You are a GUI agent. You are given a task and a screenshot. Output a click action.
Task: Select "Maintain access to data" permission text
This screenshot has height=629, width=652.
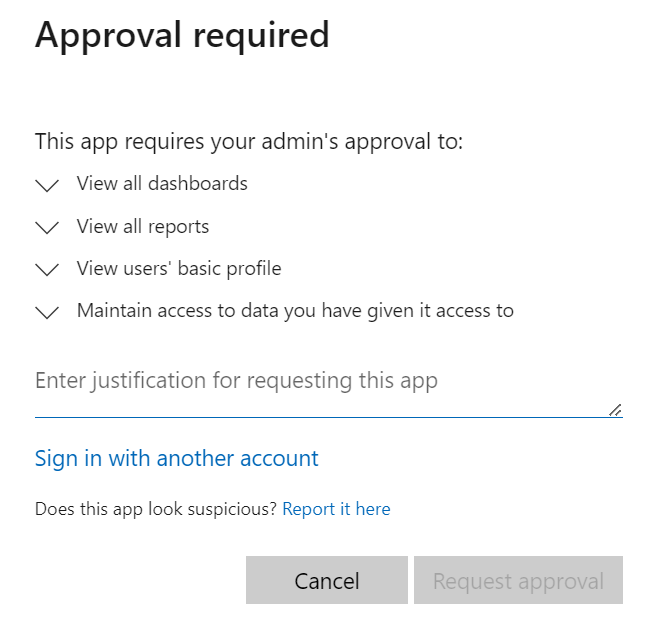[x=295, y=310]
